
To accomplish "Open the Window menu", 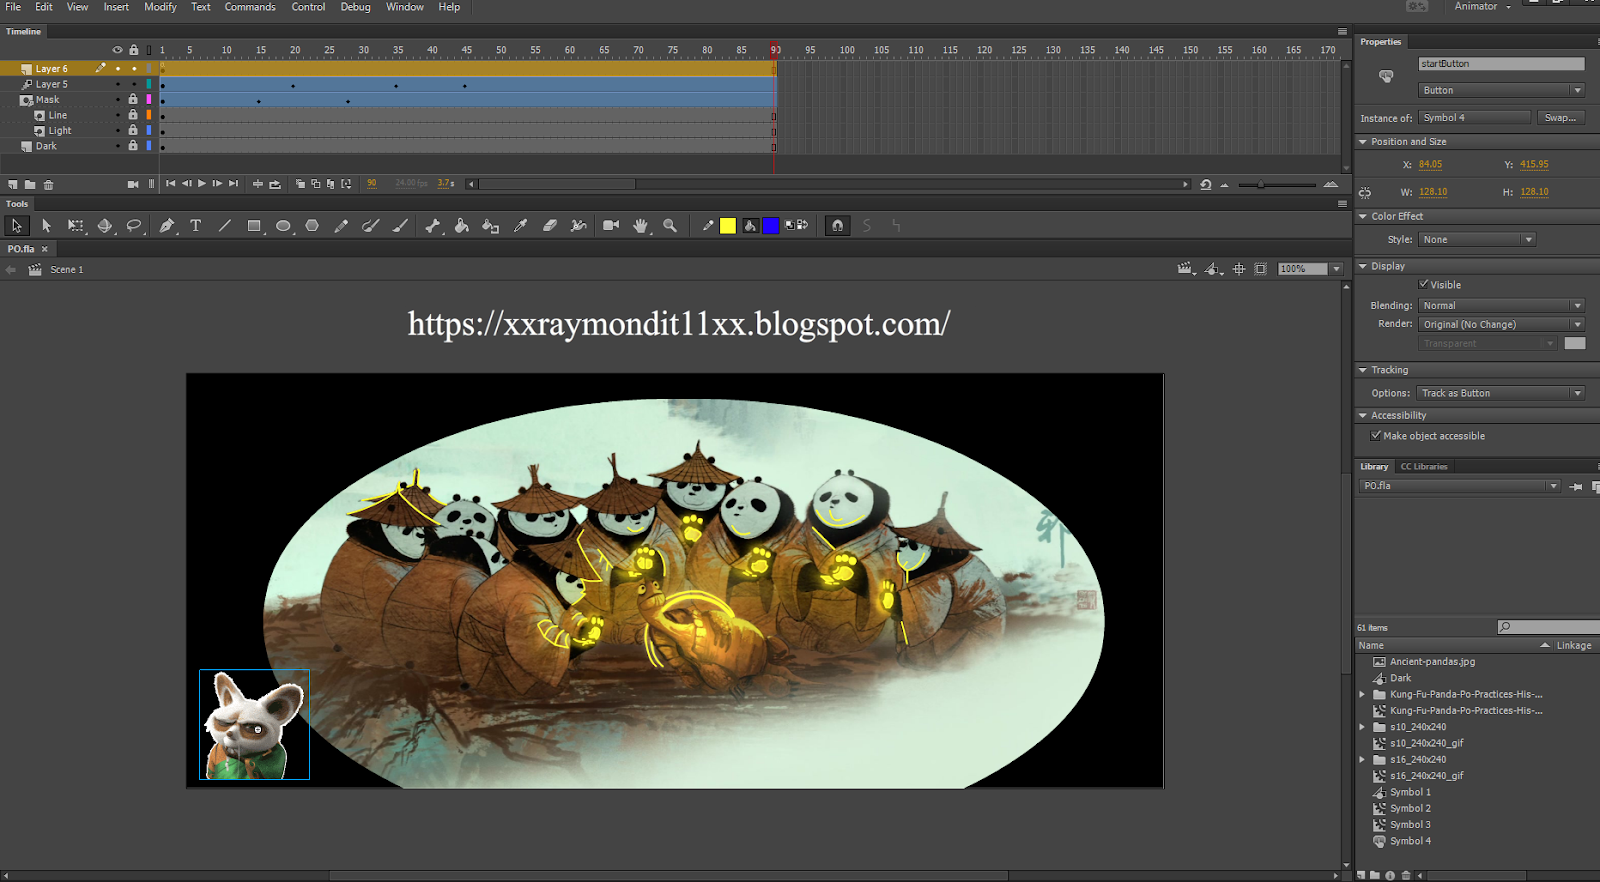I will click(x=405, y=7).
